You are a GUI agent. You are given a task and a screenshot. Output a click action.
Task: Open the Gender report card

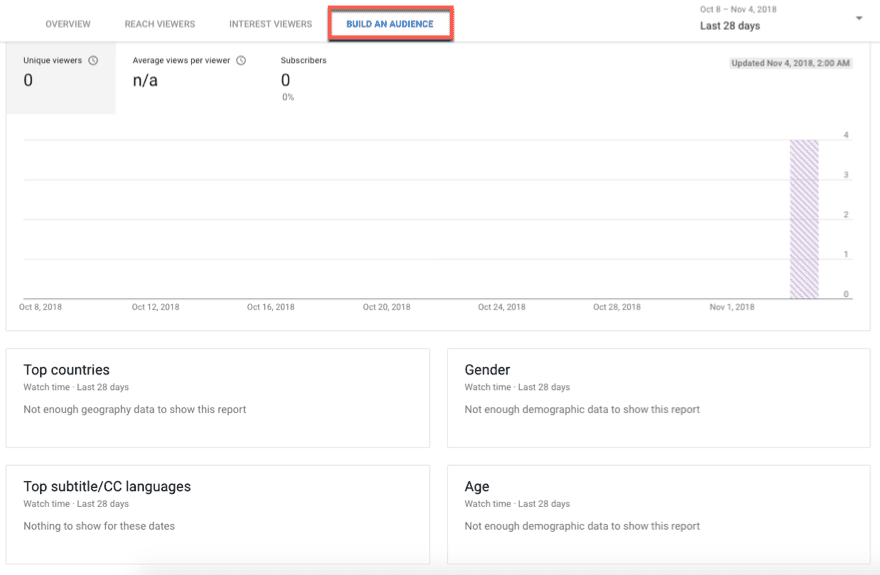pos(658,397)
